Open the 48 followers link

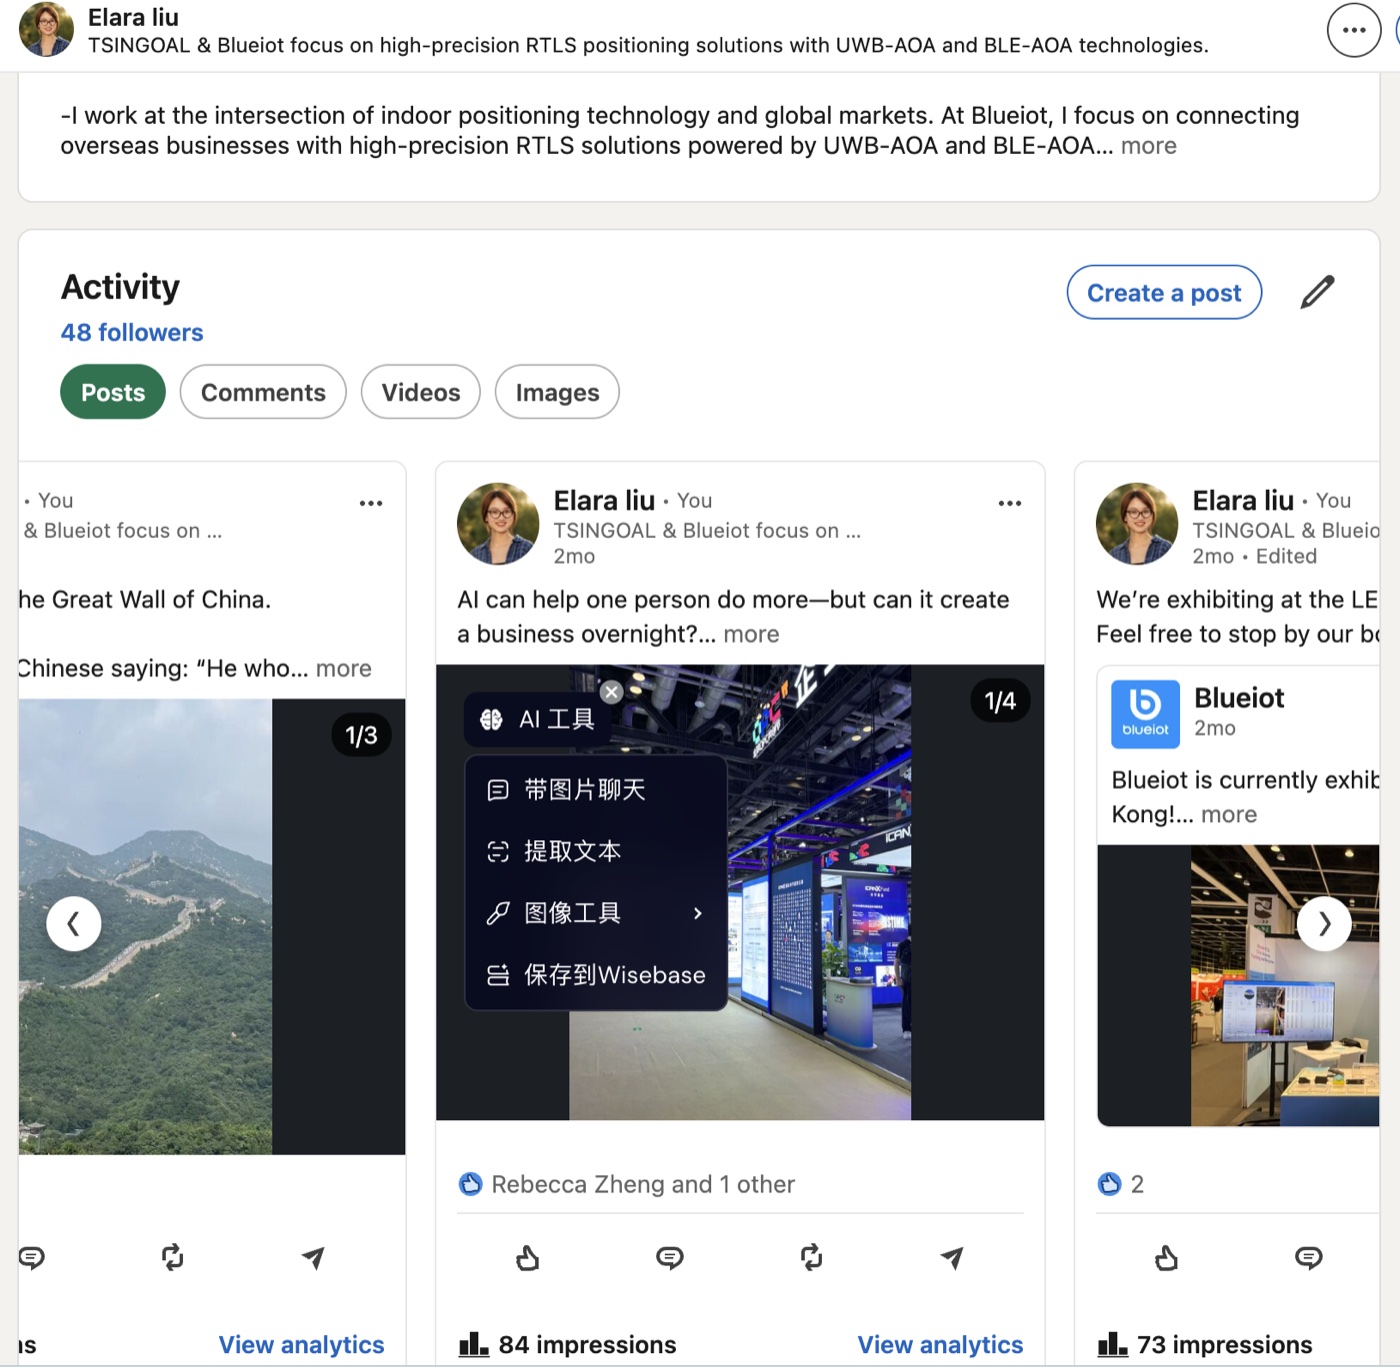[132, 332]
